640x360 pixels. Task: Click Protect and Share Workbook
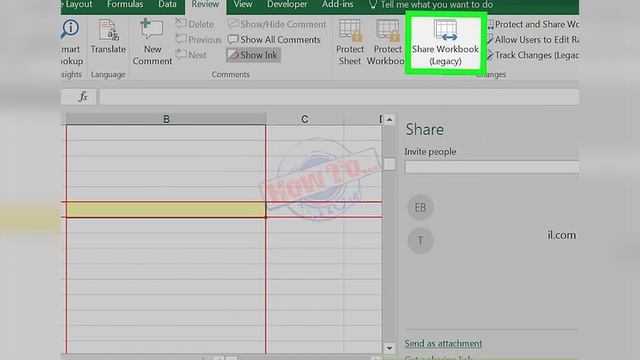[533, 24]
